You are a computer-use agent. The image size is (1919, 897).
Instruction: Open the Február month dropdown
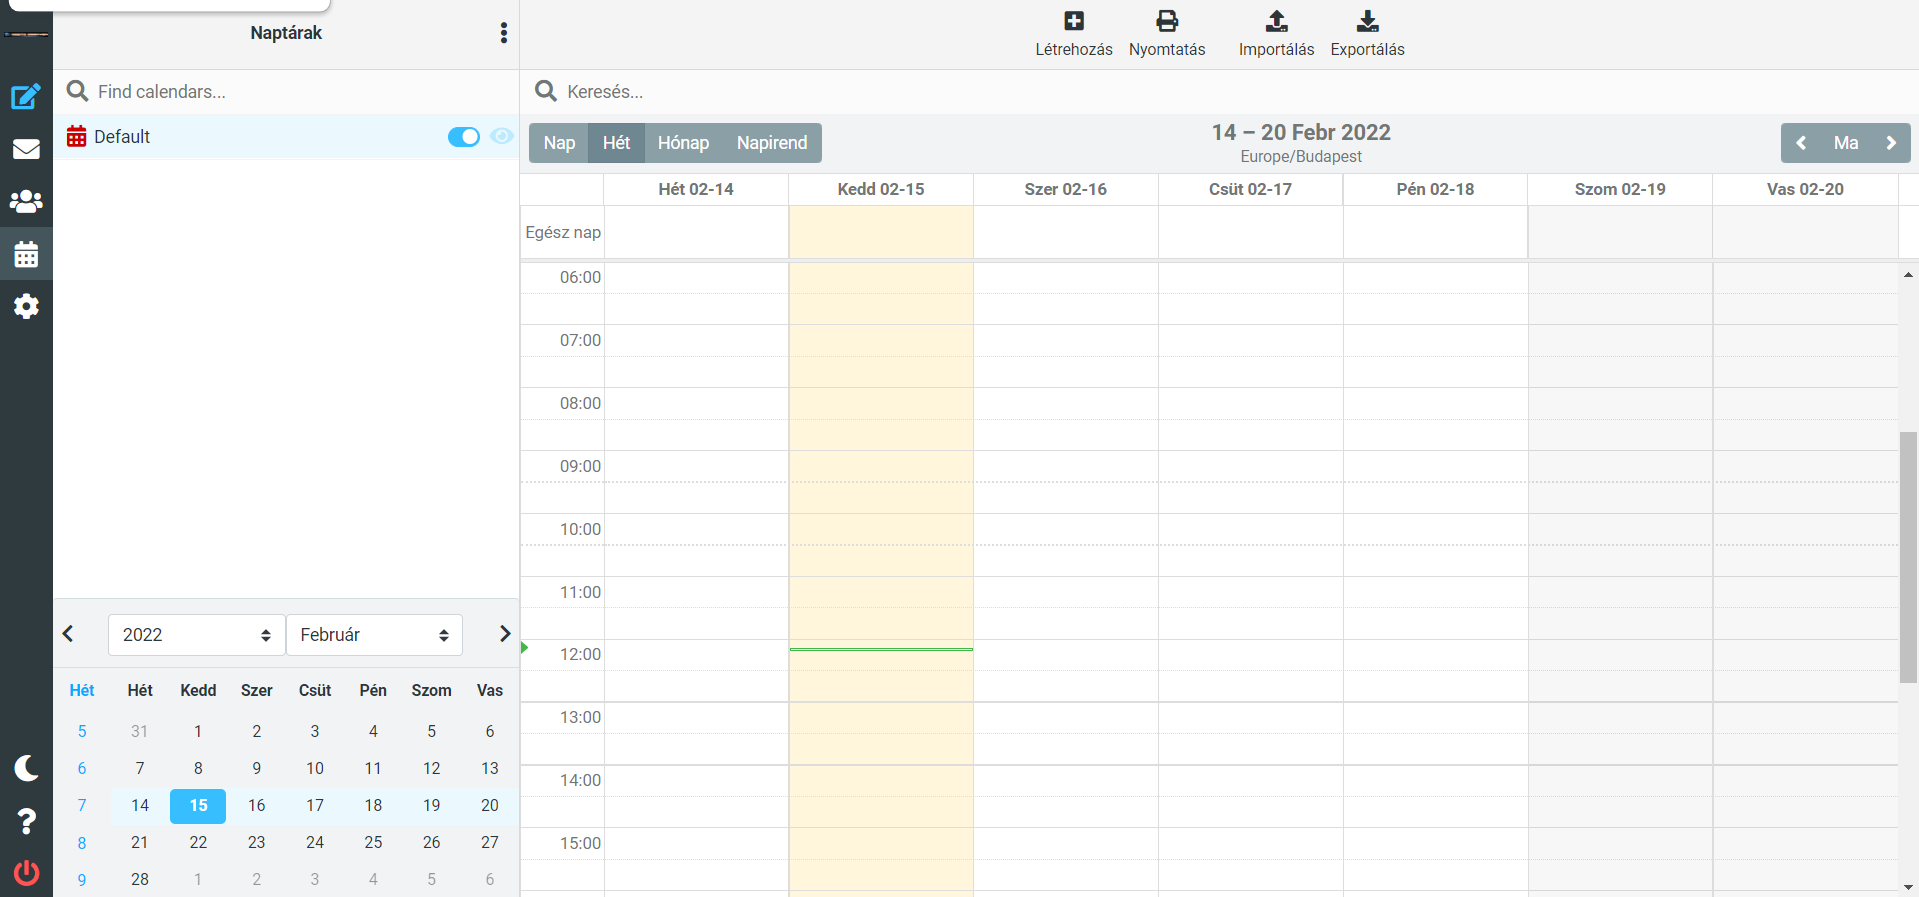click(374, 635)
